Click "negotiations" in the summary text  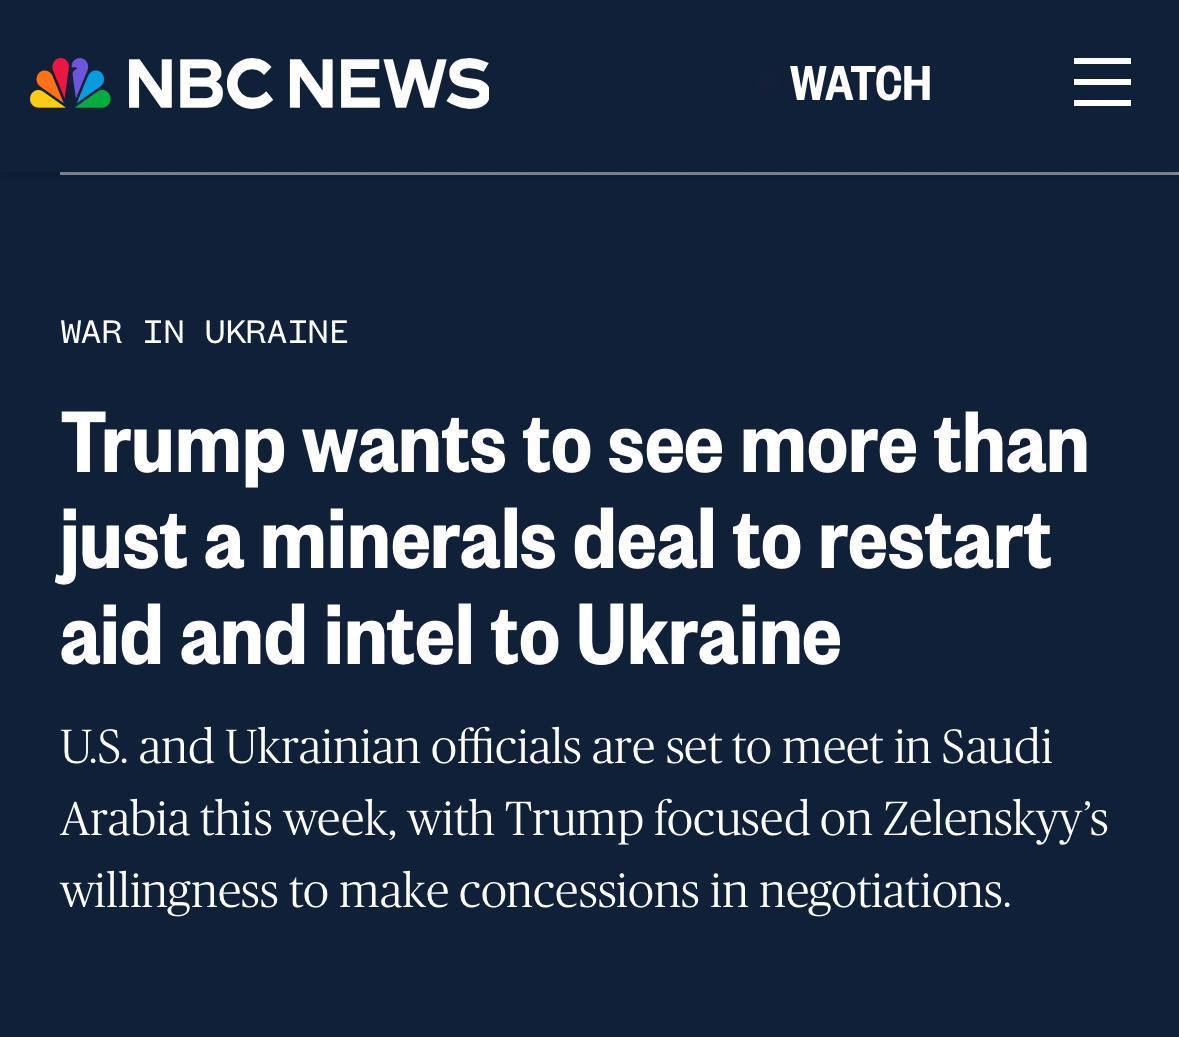click(x=884, y=891)
